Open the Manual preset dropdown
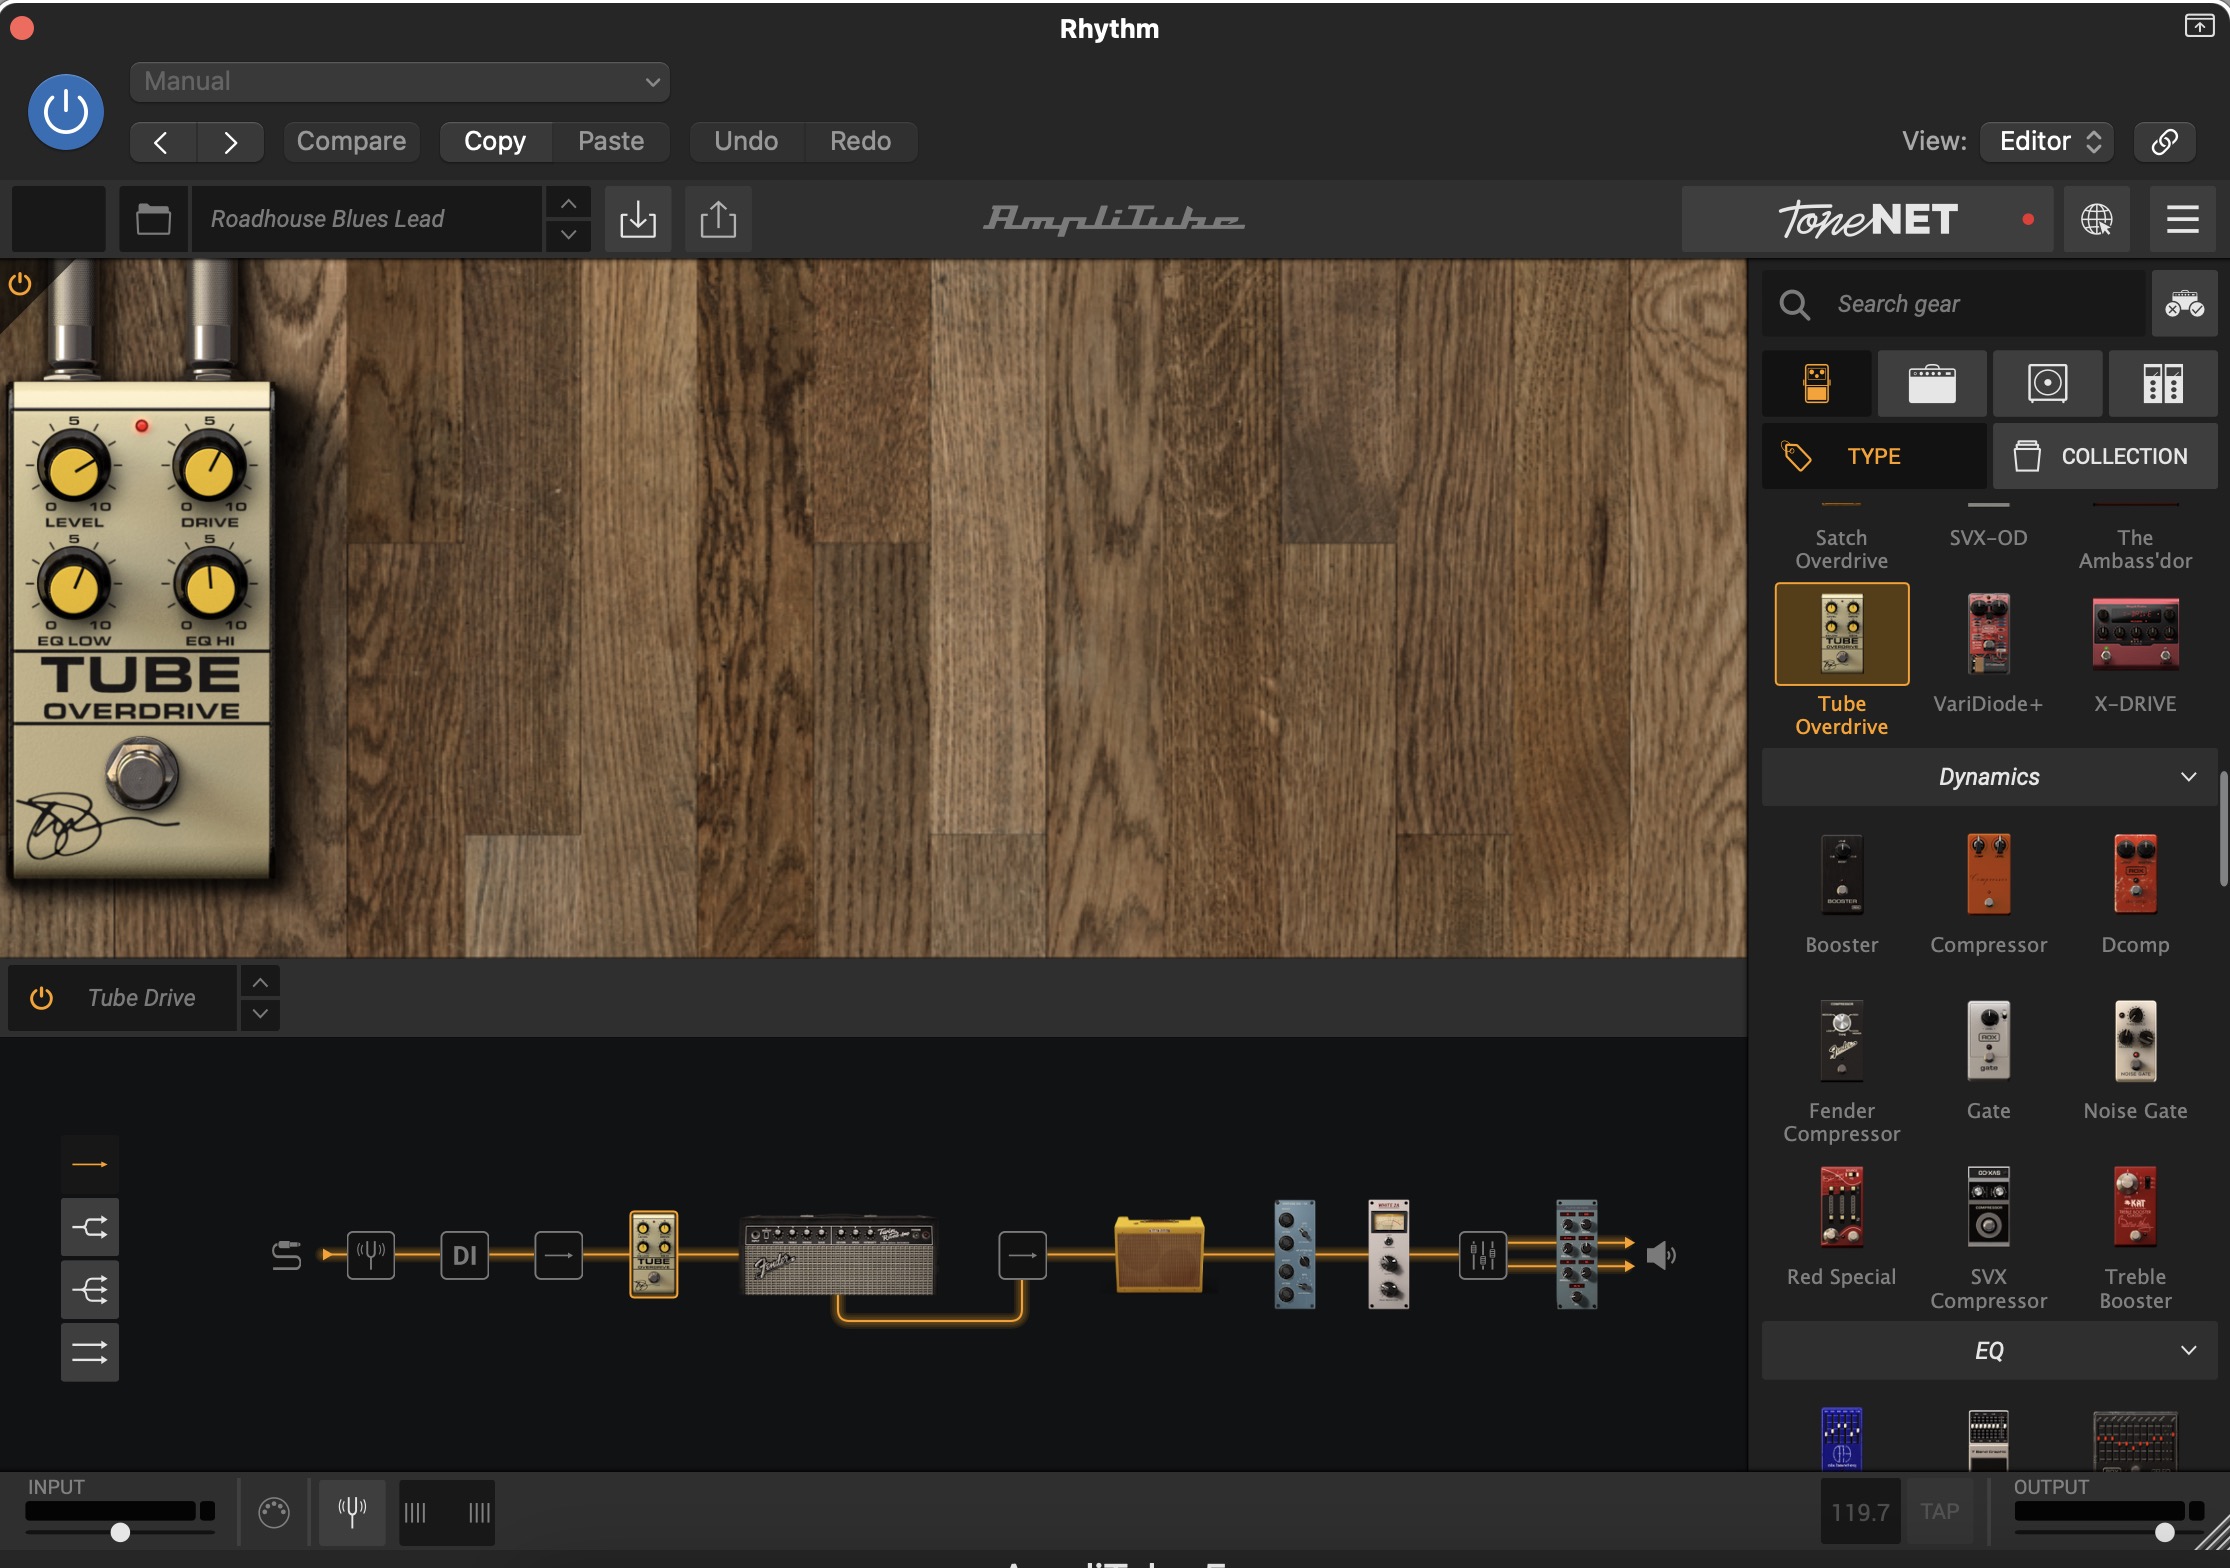 pyautogui.click(x=399, y=81)
